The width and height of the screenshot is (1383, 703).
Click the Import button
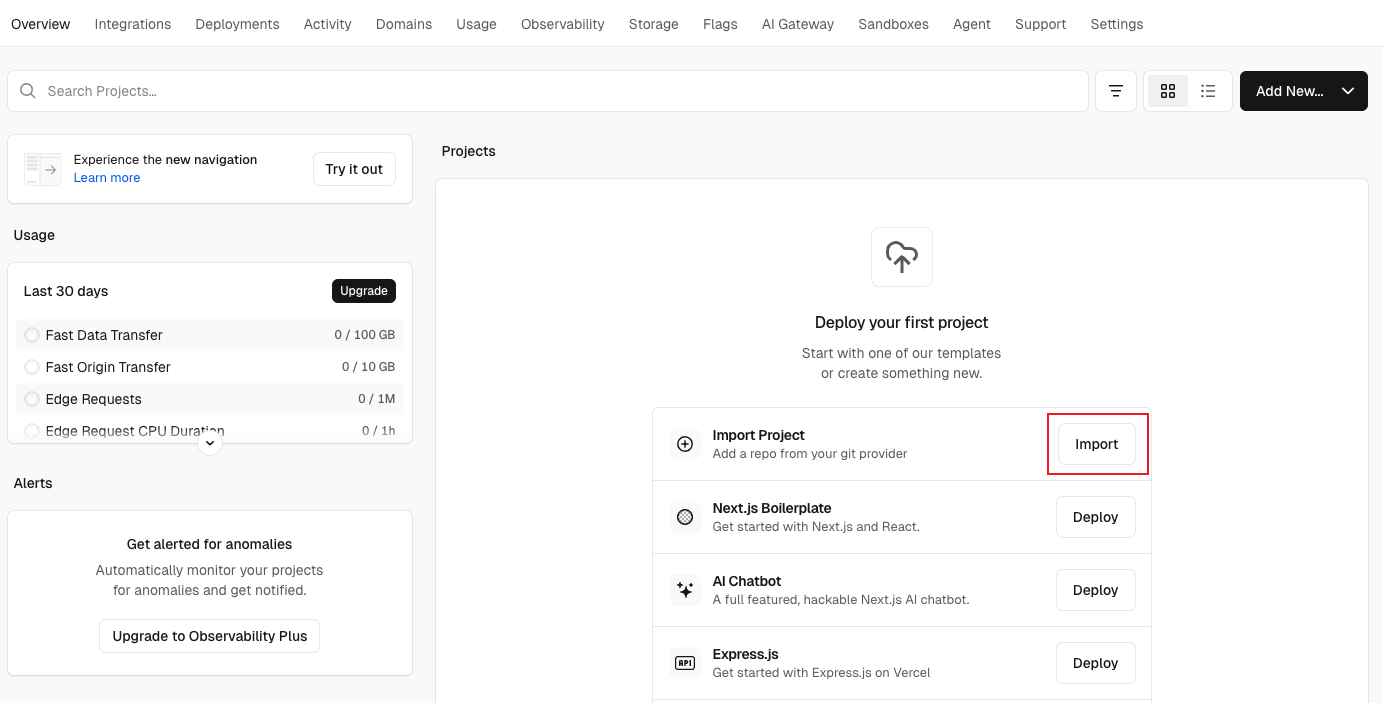[x=1096, y=444]
